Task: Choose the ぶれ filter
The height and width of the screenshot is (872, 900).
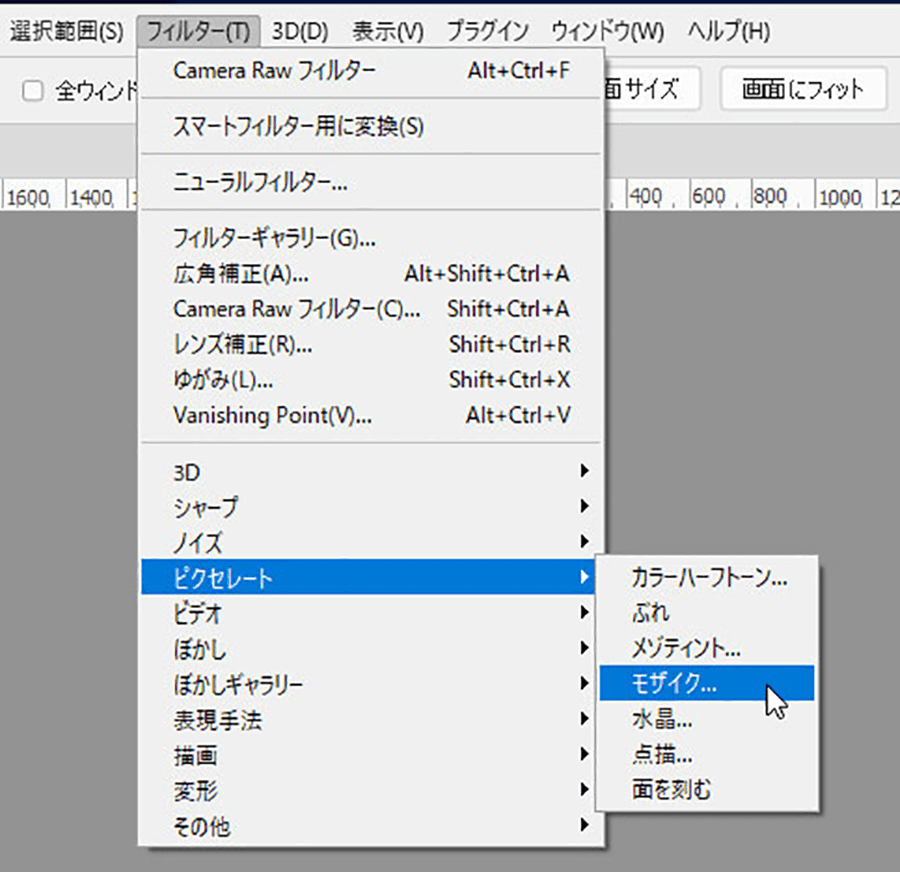Action: pos(707,613)
